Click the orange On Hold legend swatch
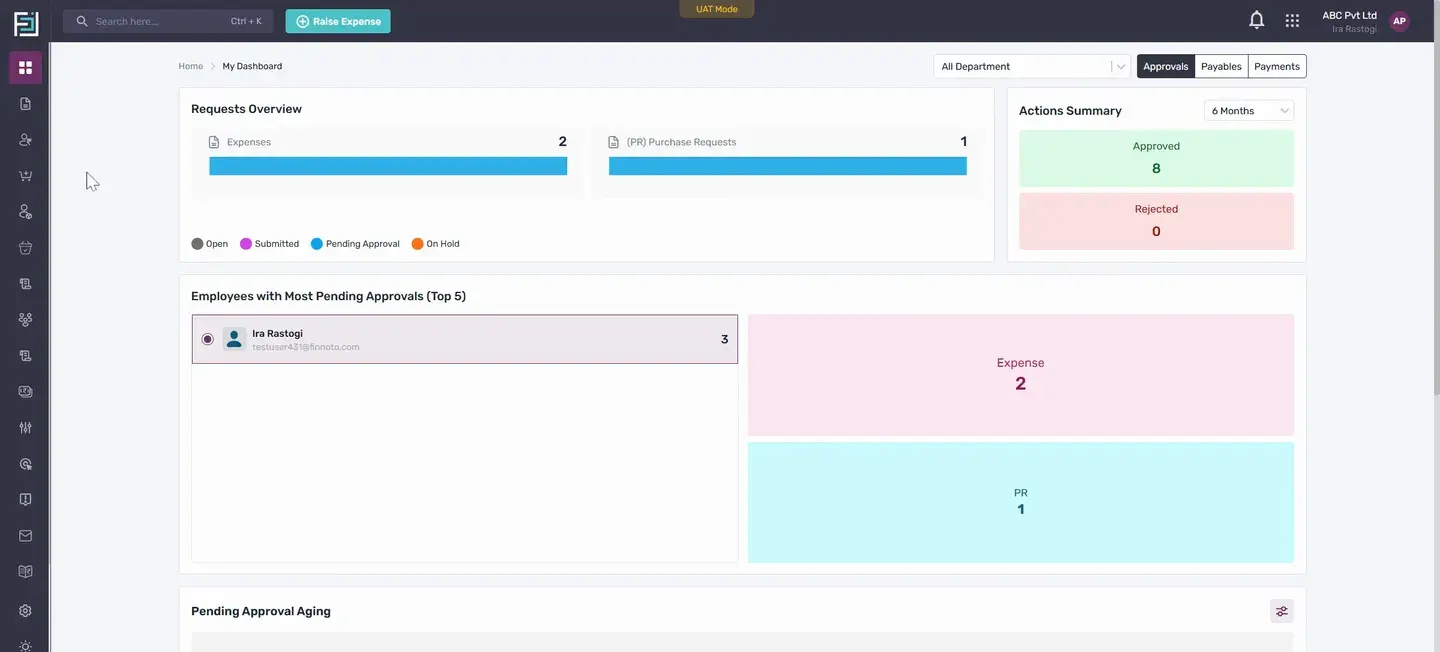This screenshot has width=1440, height=652. click(x=418, y=244)
